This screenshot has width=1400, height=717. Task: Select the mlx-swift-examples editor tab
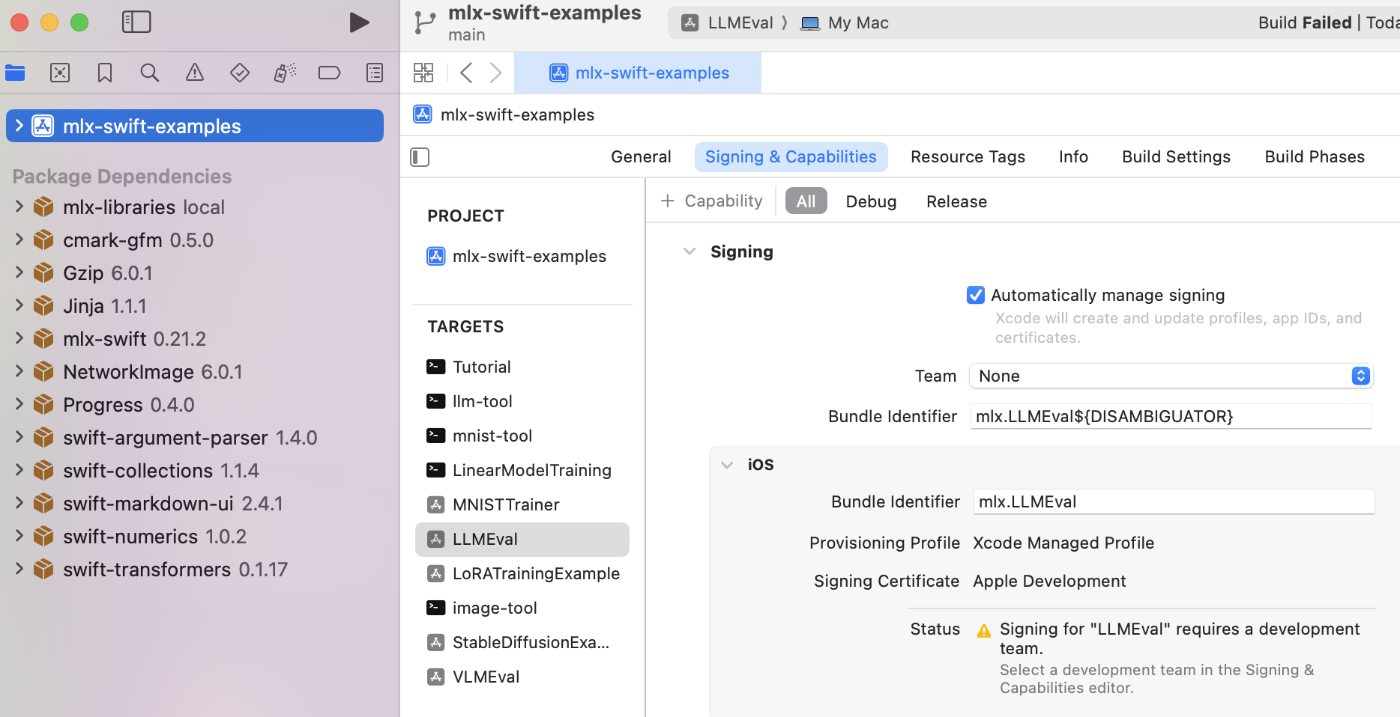pyautogui.click(x=638, y=72)
